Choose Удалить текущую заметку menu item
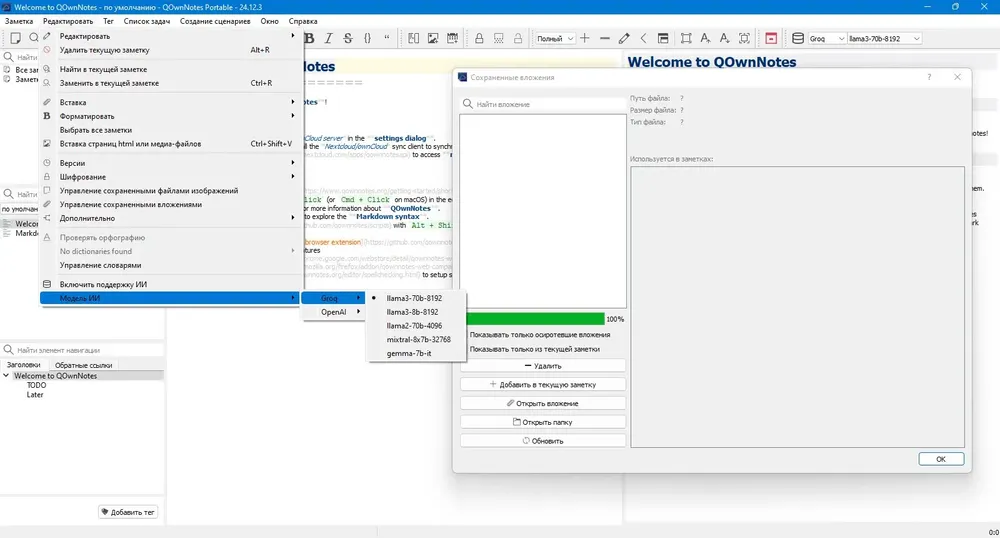This screenshot has height=538, width=1000. coord(170,50)
